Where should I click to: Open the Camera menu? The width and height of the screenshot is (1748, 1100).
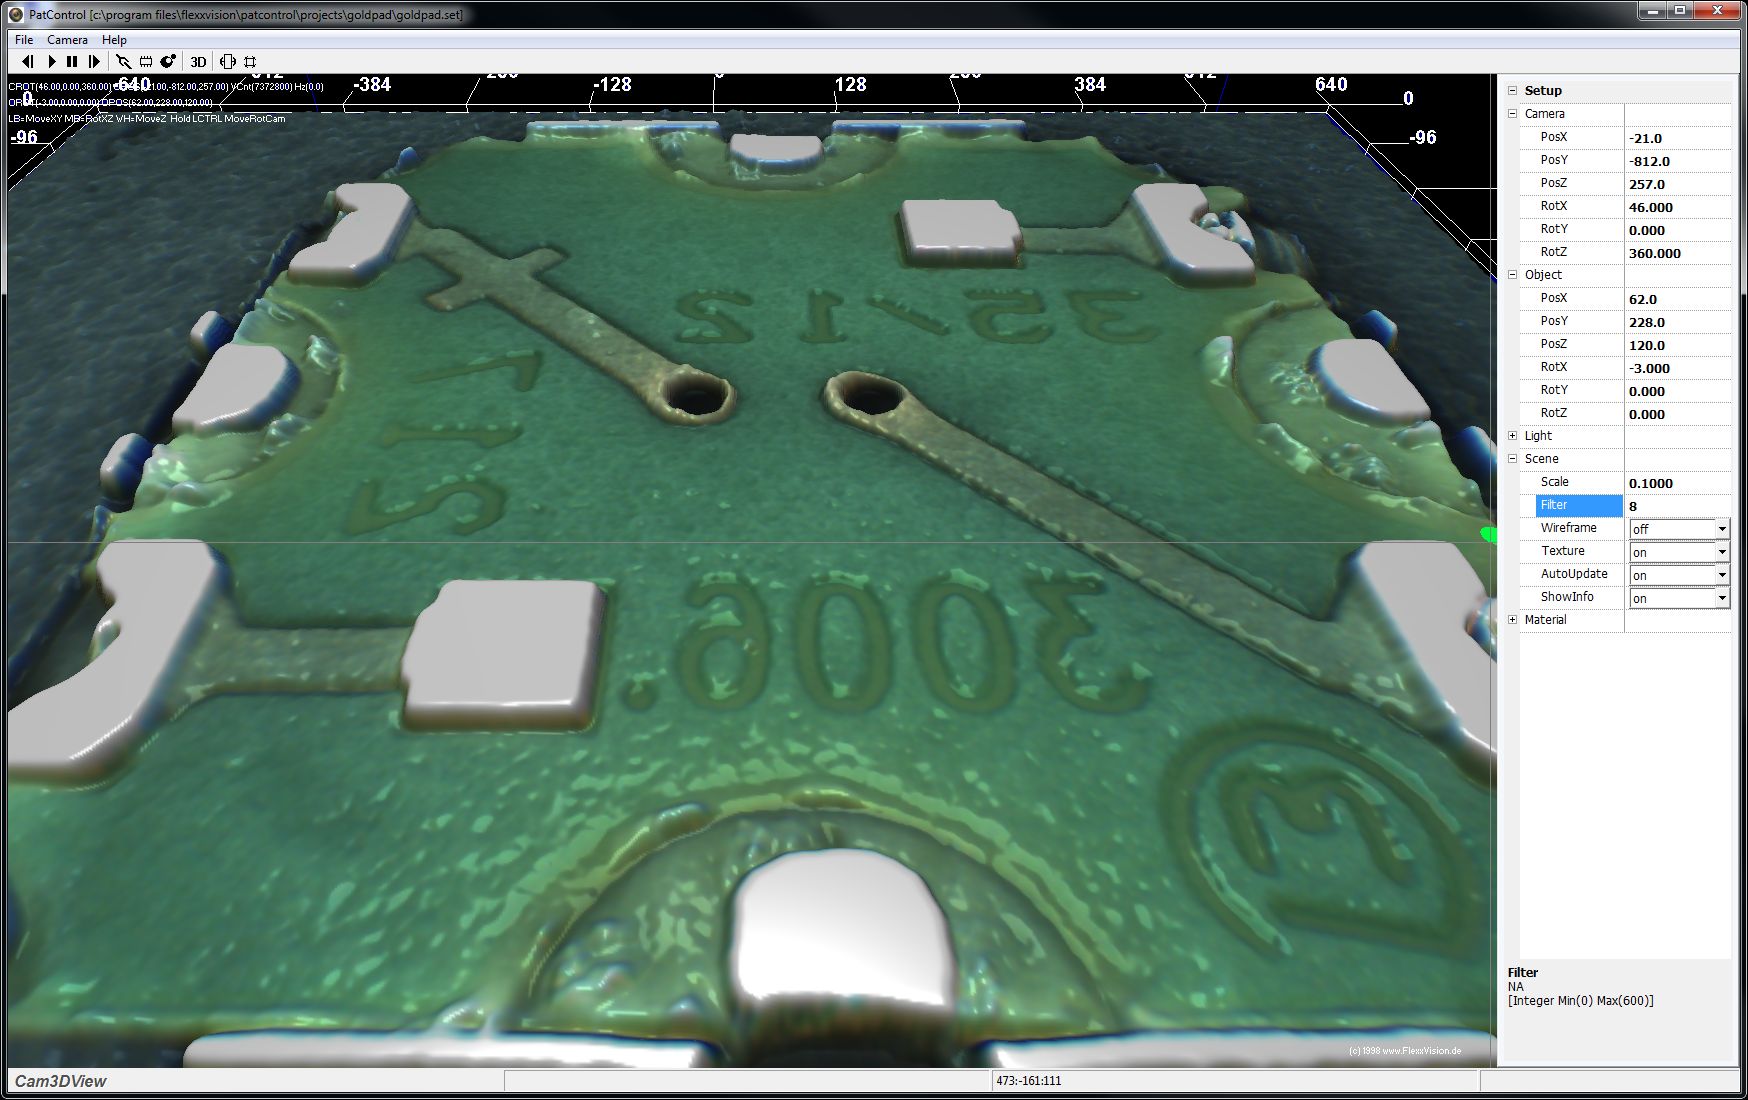pos(67,40)
